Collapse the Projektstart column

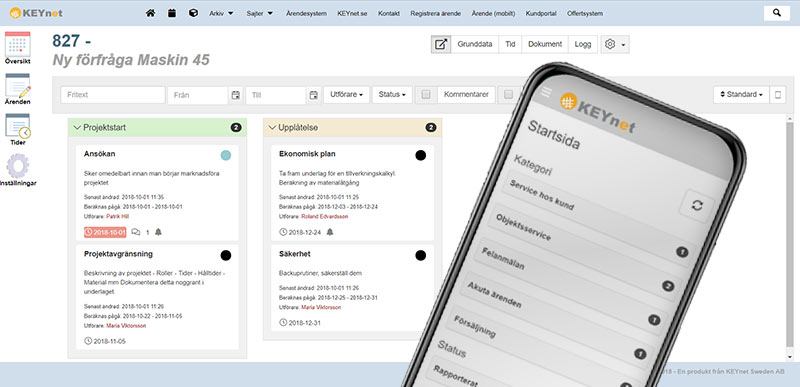coord(78,127)
